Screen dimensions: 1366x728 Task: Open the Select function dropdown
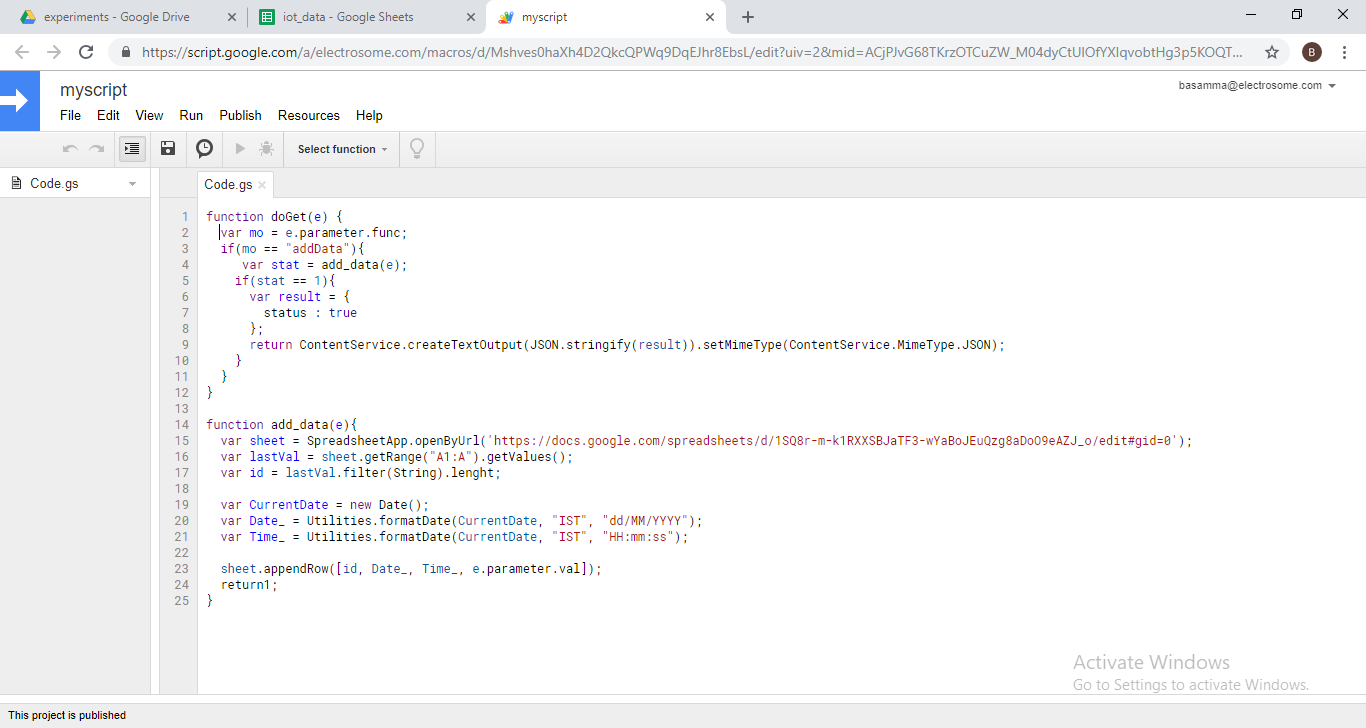342,149
